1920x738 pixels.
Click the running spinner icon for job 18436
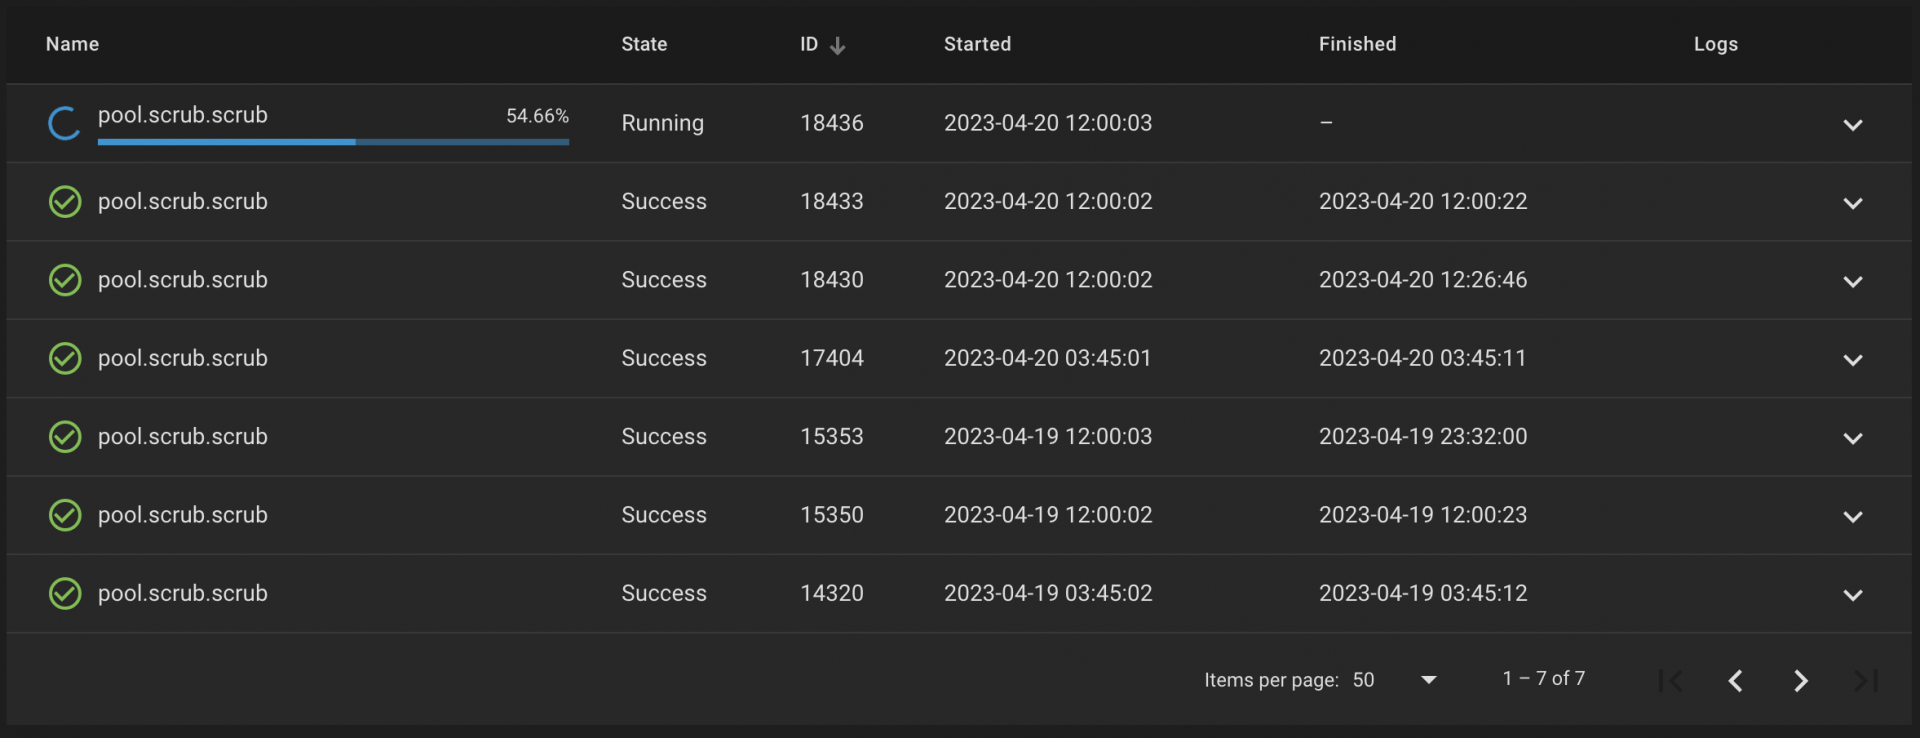[x=64, y=123]
